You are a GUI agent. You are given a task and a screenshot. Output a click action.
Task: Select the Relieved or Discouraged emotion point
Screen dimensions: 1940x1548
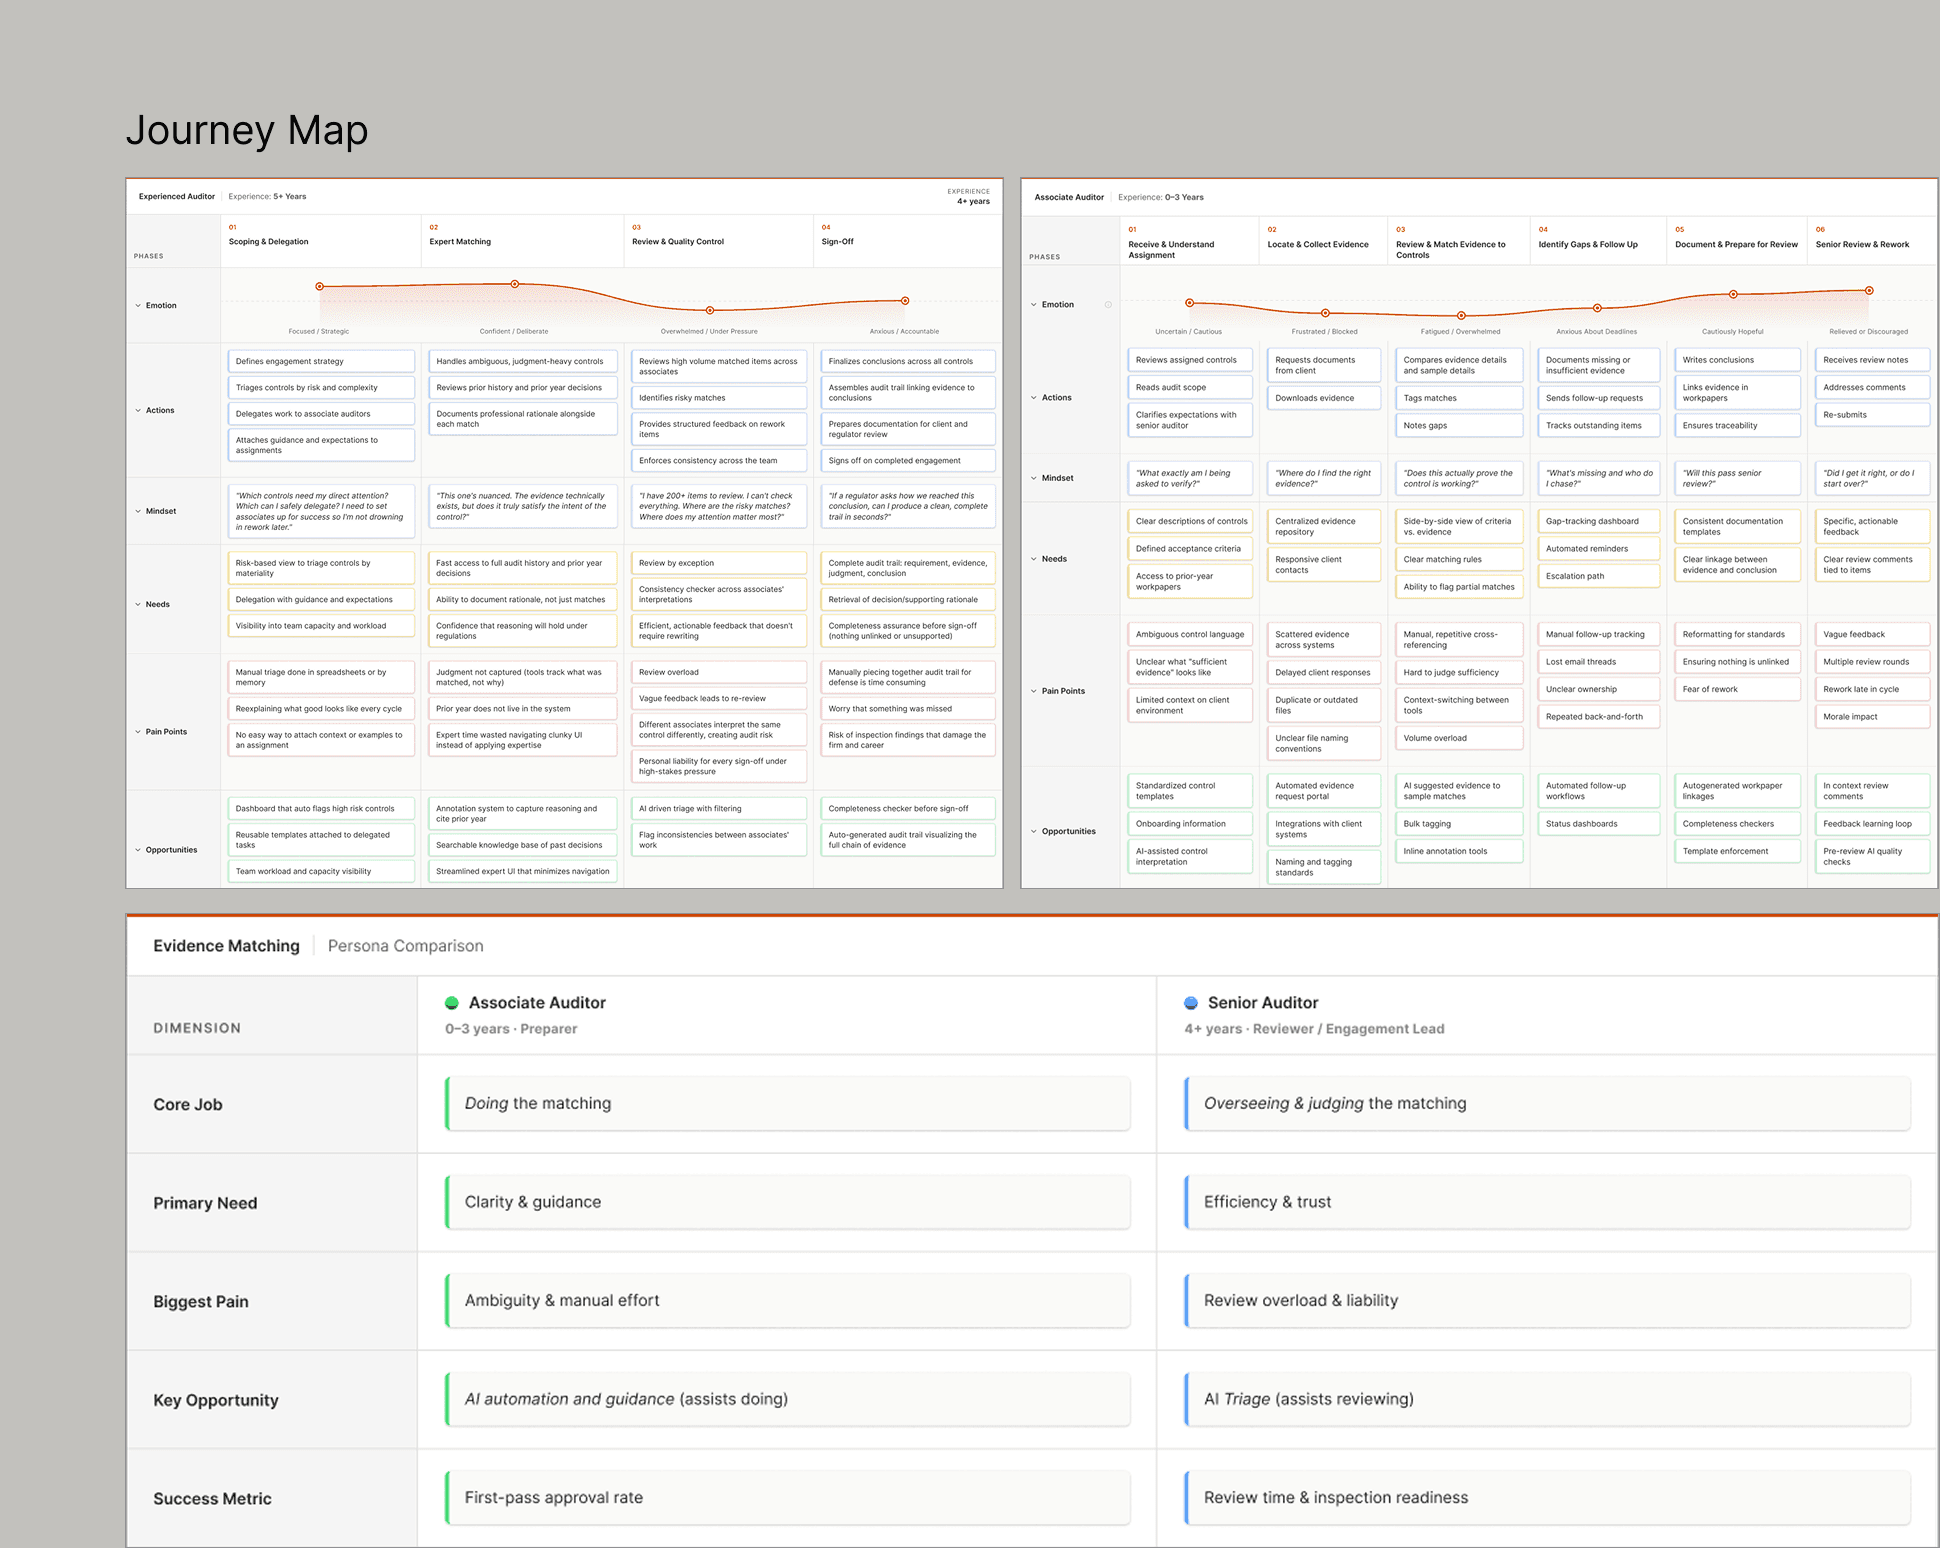1869,291
